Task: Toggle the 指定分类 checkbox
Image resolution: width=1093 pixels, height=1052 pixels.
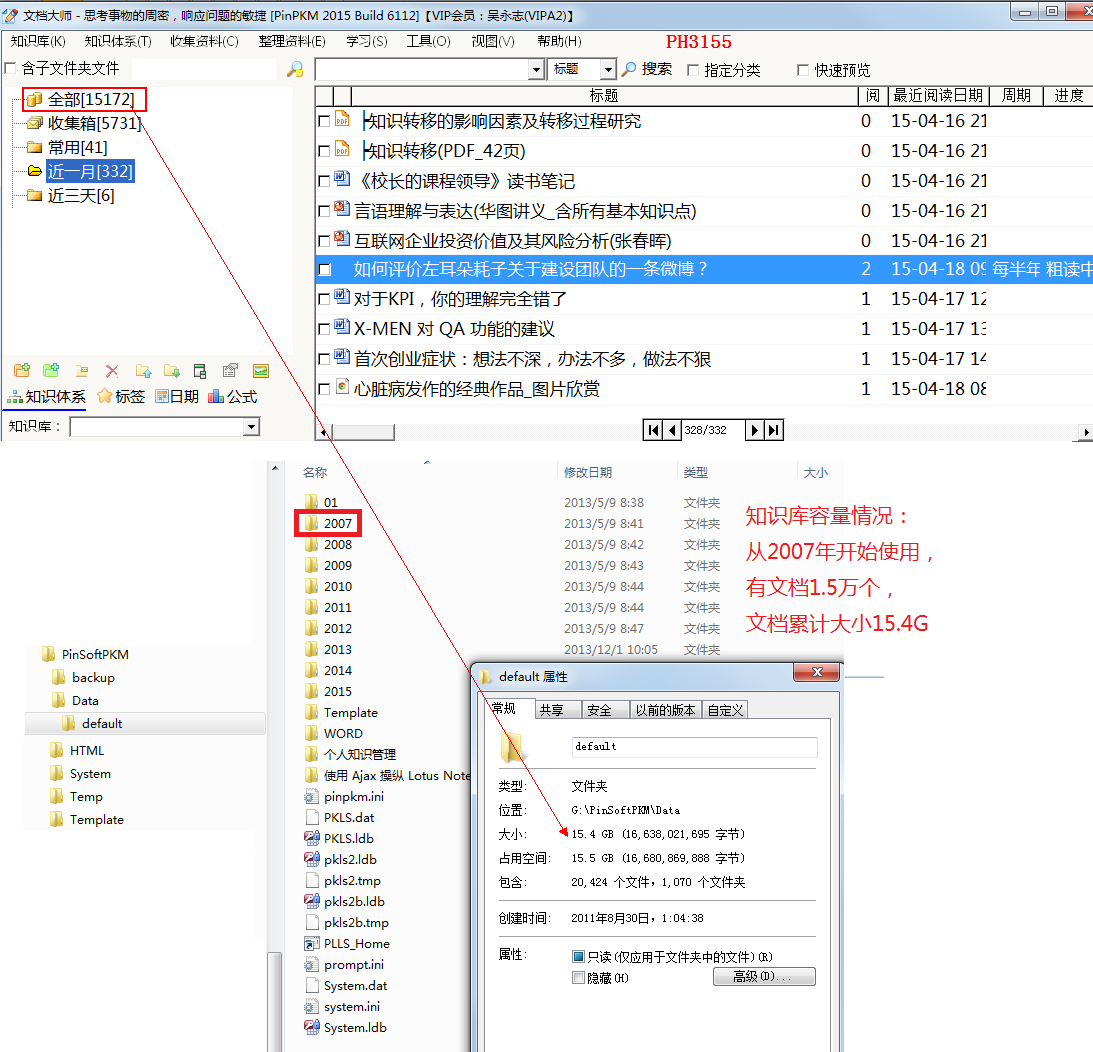Action: click(x=693, y=70)
